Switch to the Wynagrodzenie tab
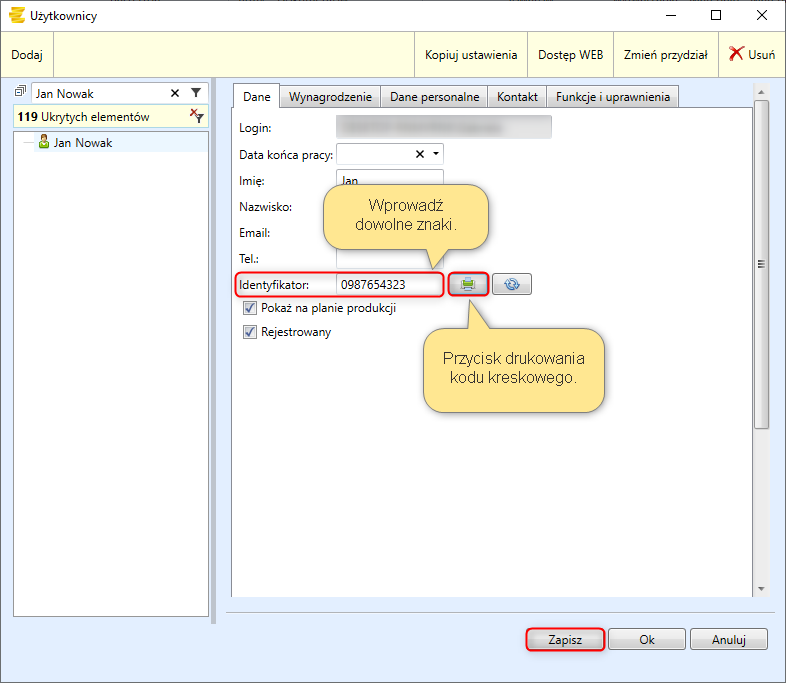The height and width of the screenshot is (683, 786). click(x=330, y=97)
